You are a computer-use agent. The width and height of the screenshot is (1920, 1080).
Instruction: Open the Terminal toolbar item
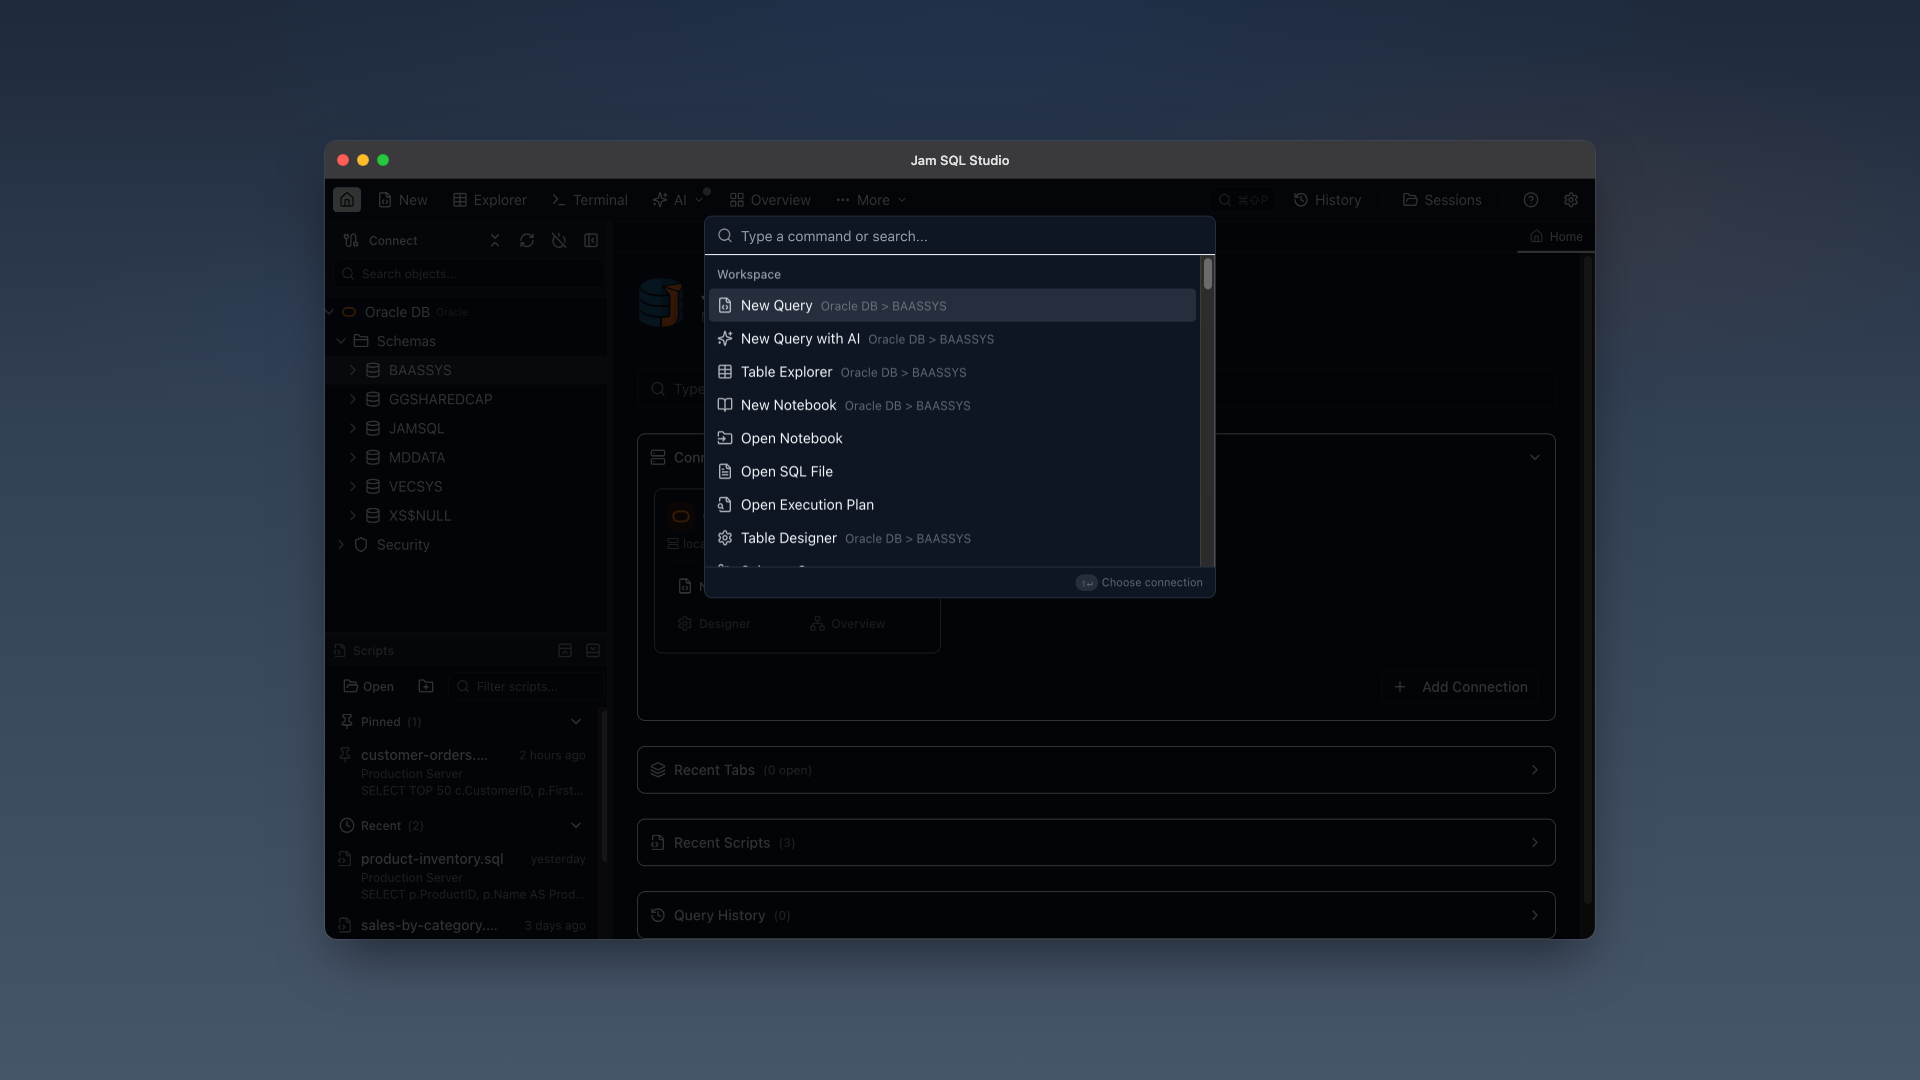590,200
